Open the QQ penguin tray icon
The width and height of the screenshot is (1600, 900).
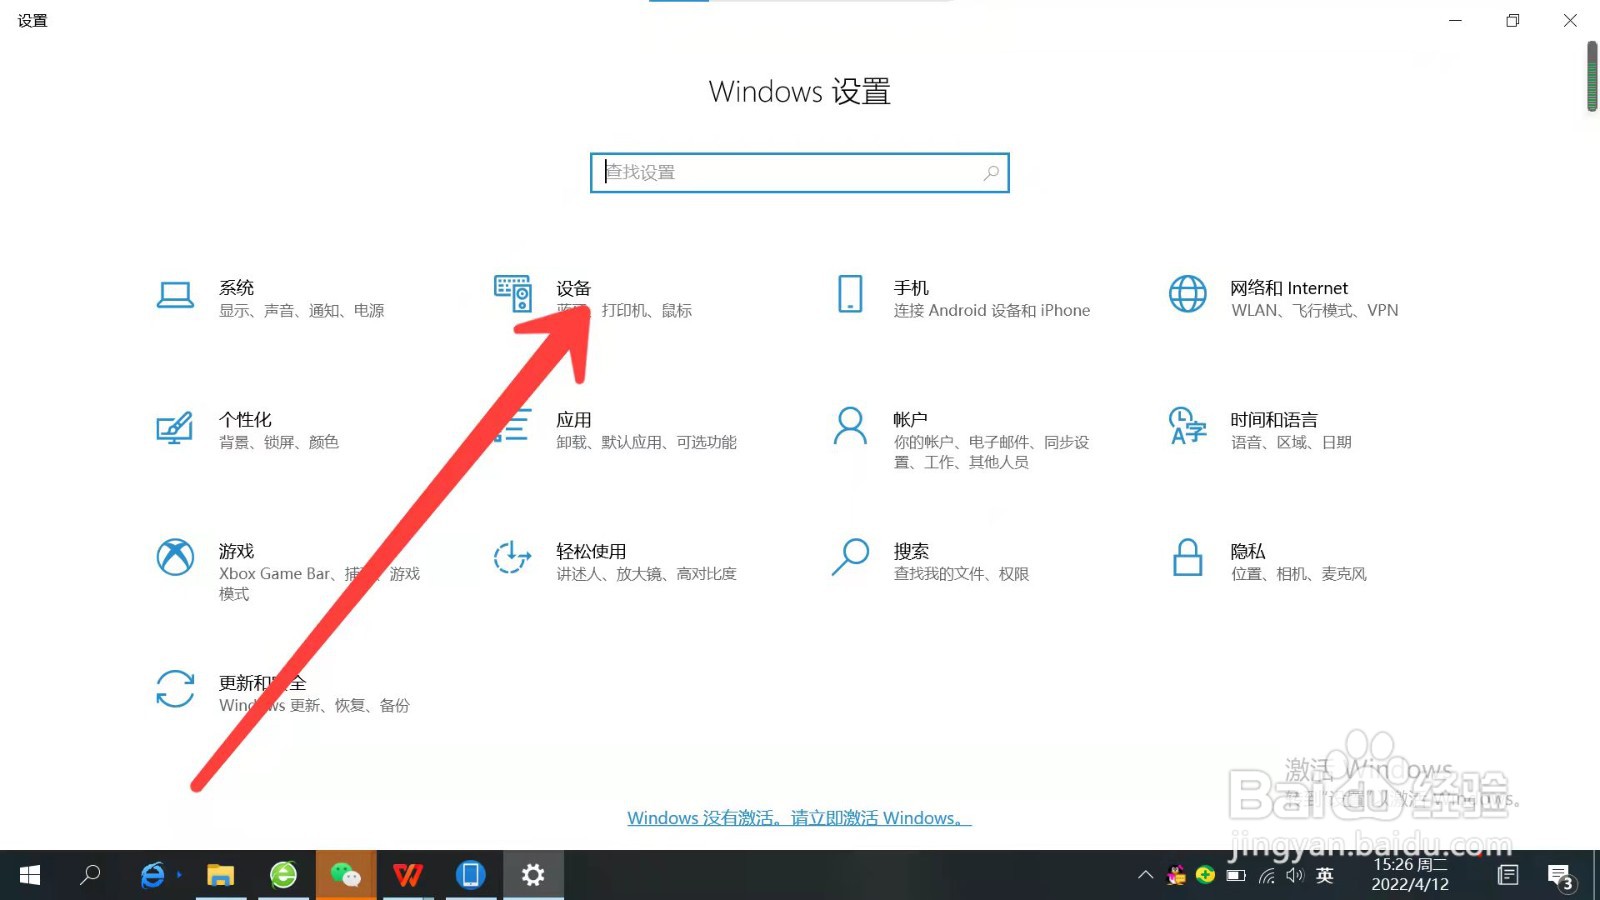[x=1176, y=875]
